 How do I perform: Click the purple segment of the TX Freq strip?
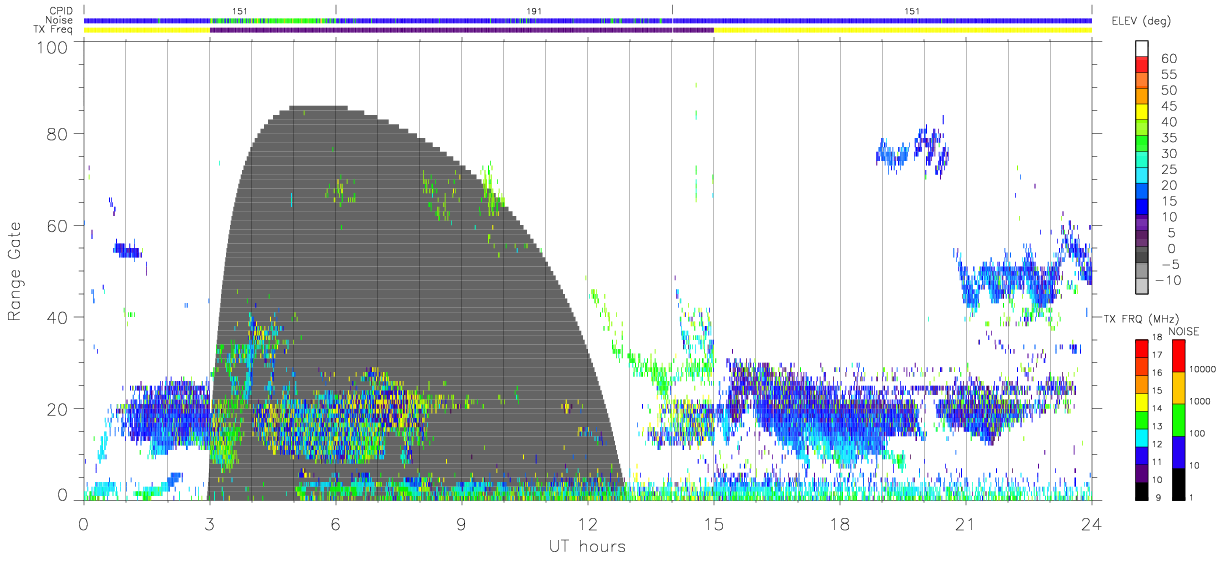(x=461, y=30)
